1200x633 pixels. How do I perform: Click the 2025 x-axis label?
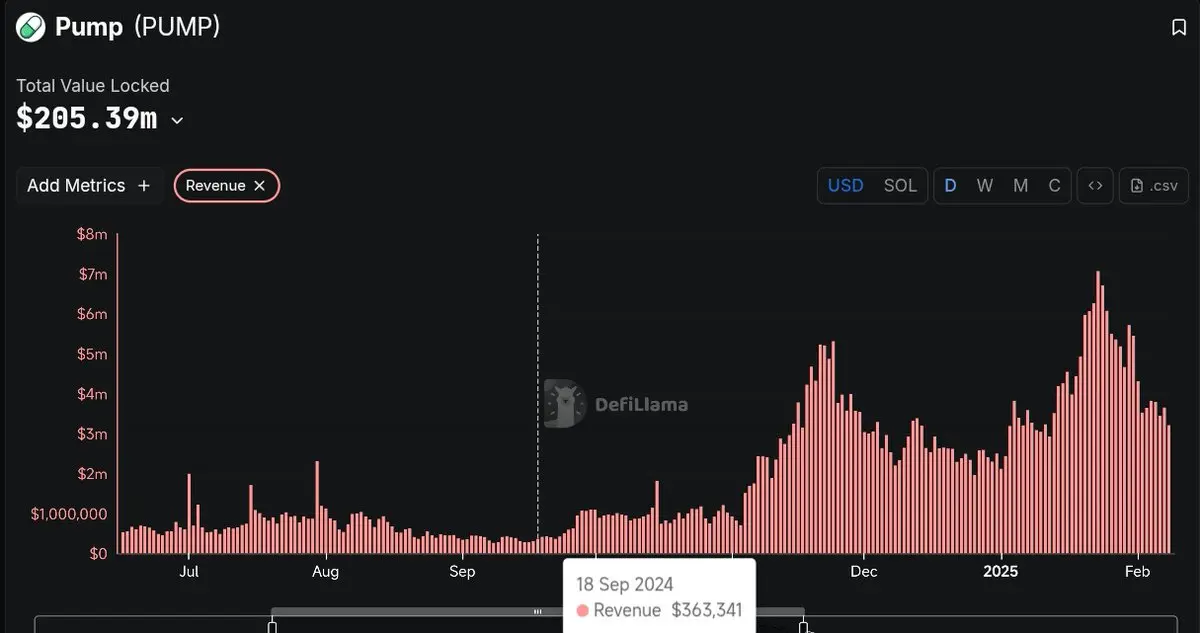pos(1000,572)
